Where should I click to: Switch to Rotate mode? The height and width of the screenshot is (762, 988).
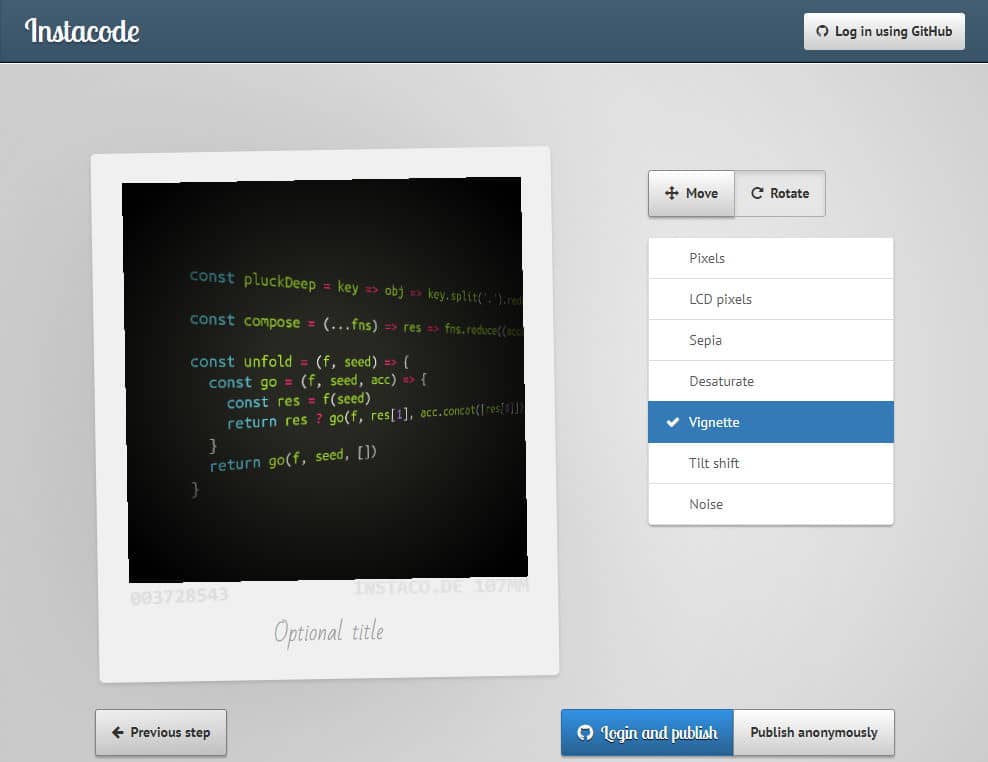tap(781, 193)
